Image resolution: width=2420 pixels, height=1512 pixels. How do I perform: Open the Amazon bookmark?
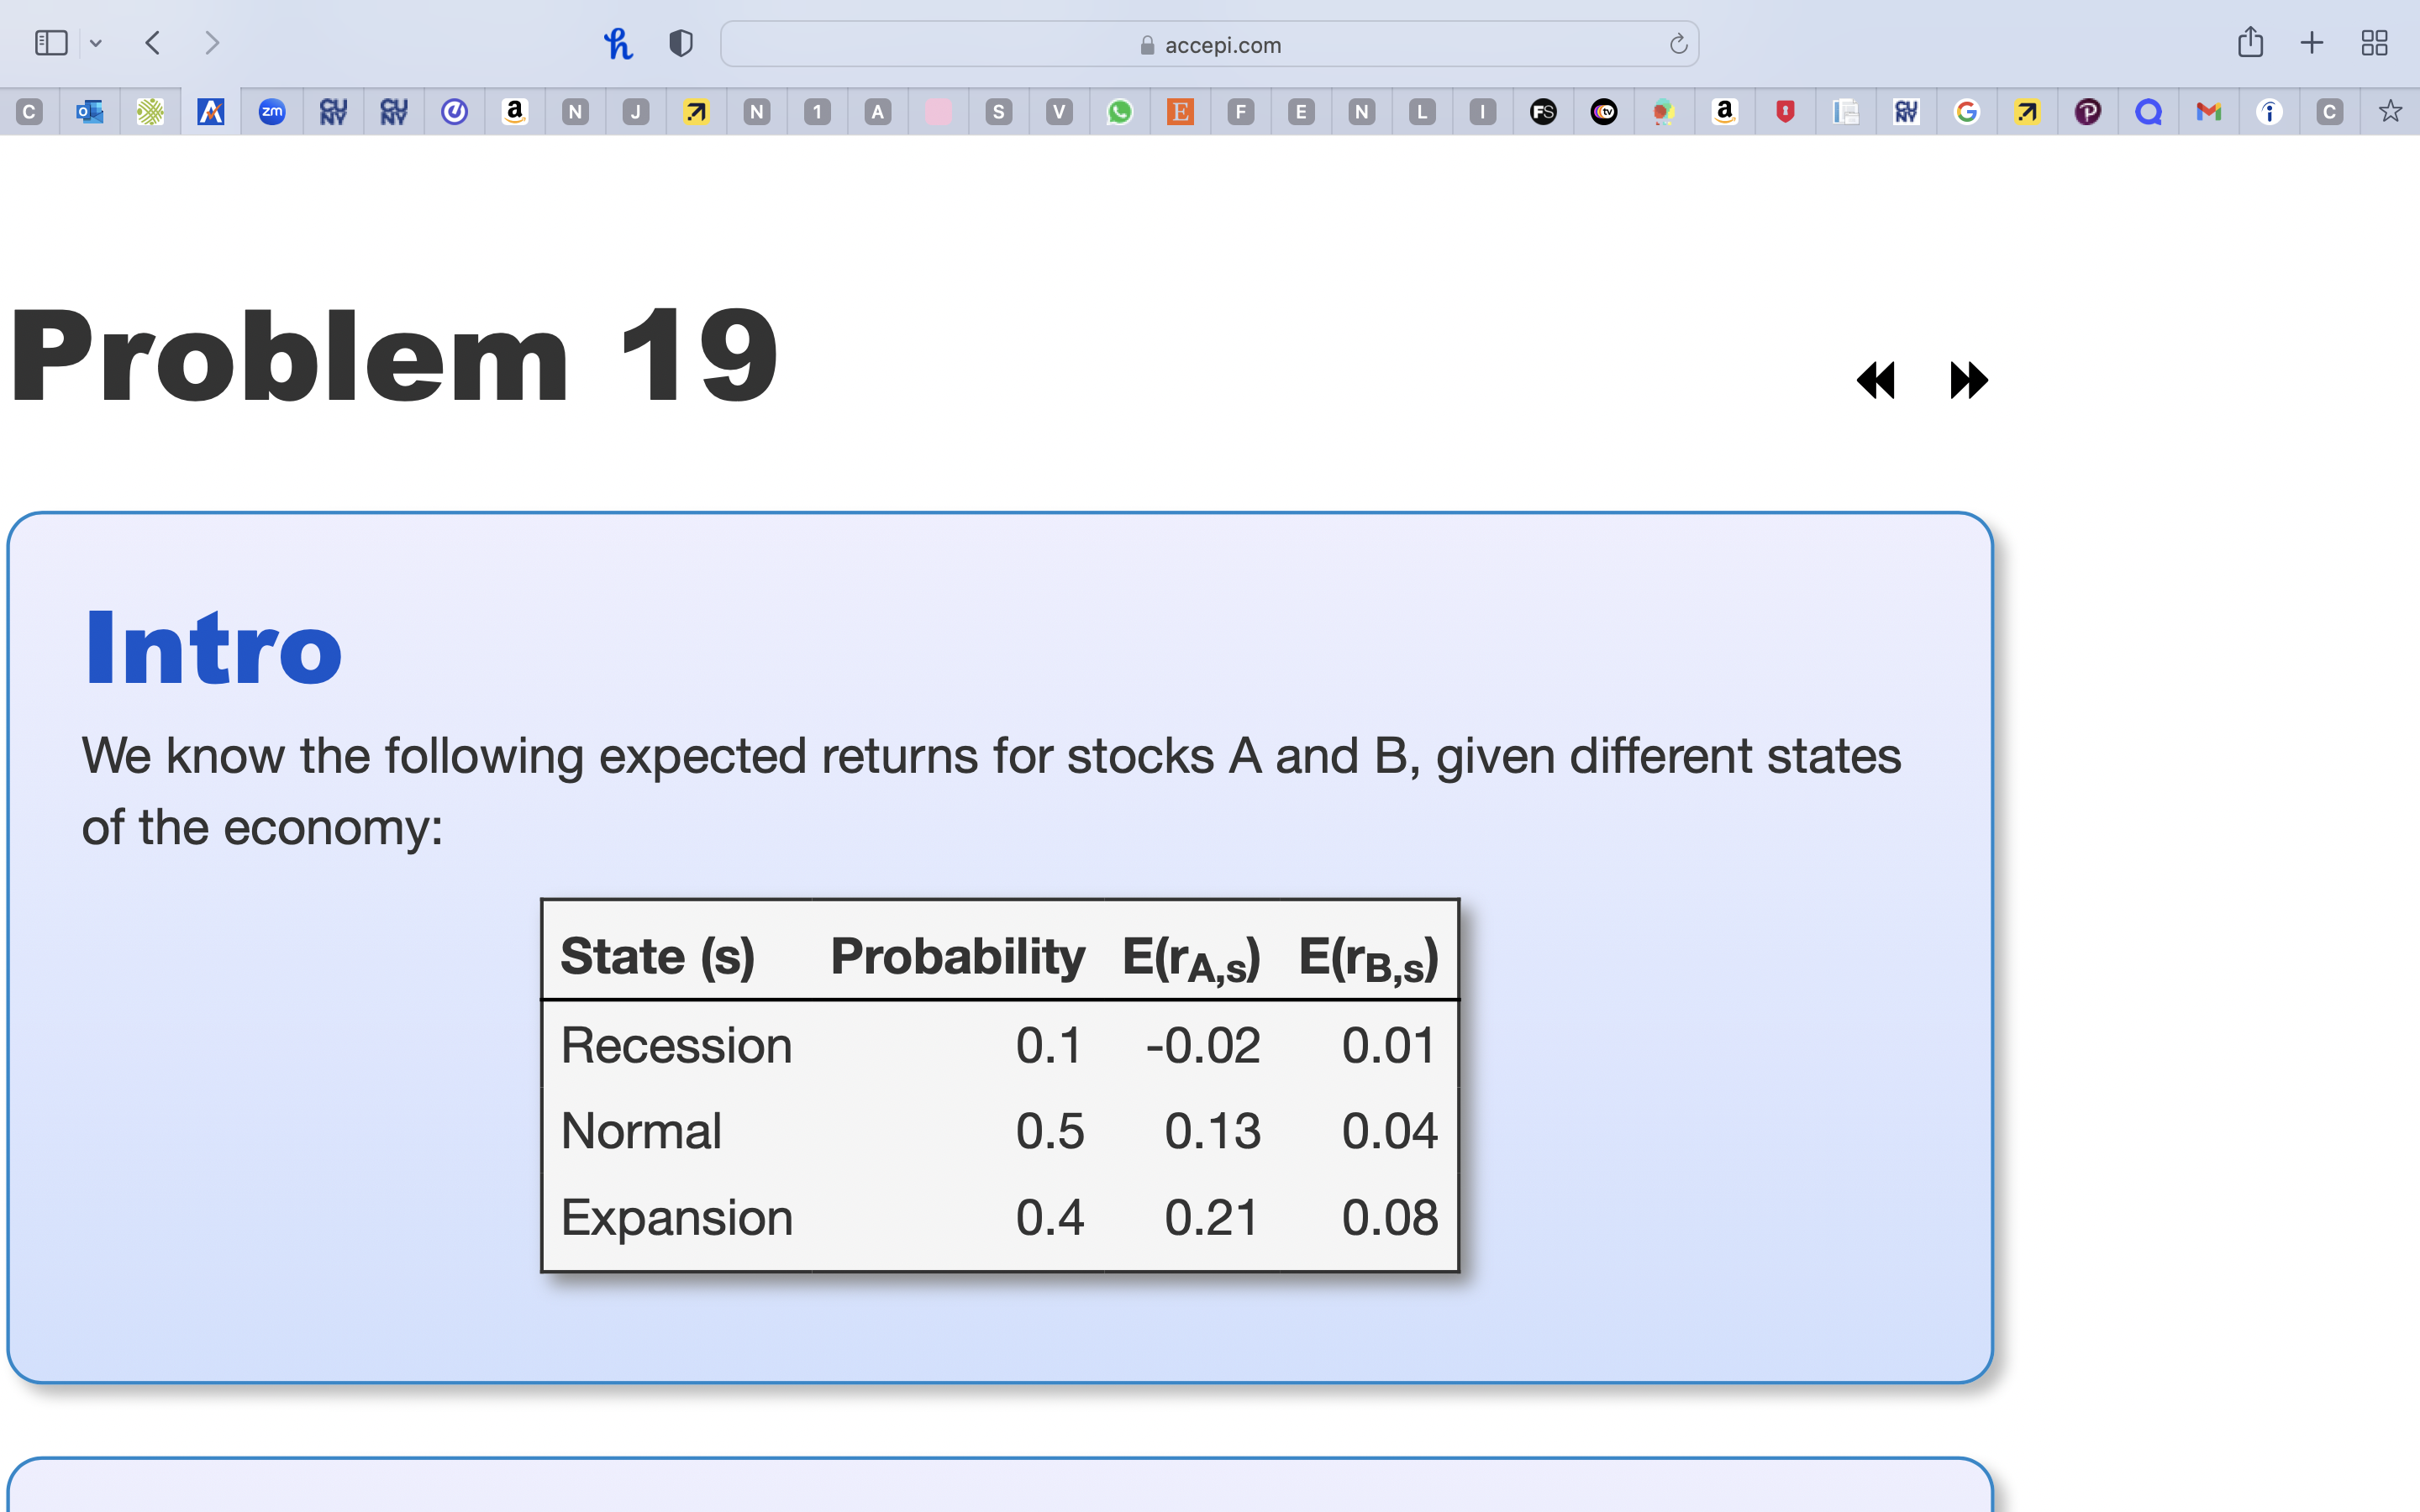tap(514, 112)
